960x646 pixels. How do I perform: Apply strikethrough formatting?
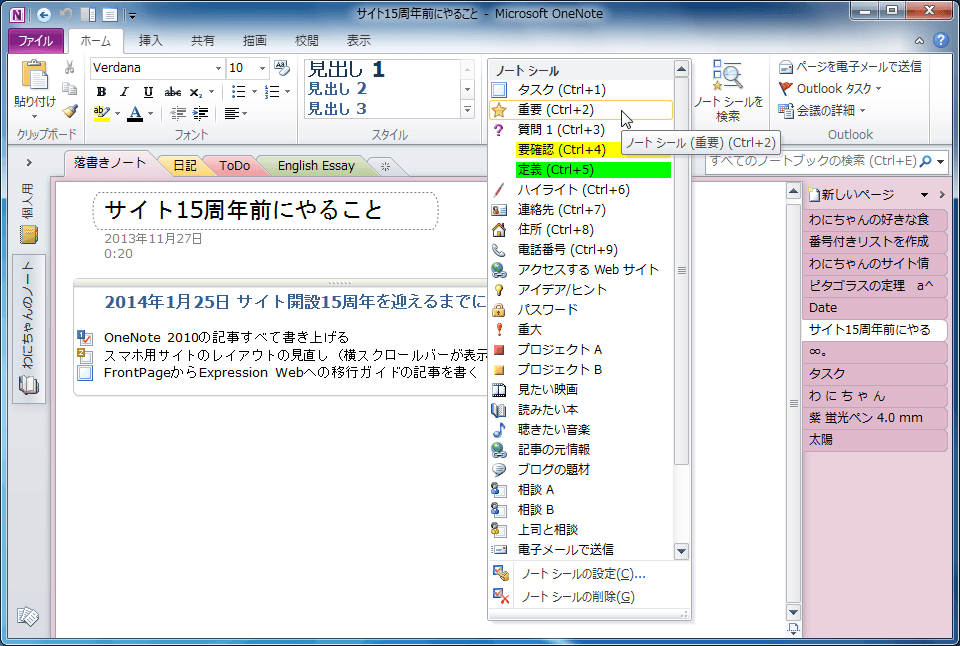(x=173, y=92)
